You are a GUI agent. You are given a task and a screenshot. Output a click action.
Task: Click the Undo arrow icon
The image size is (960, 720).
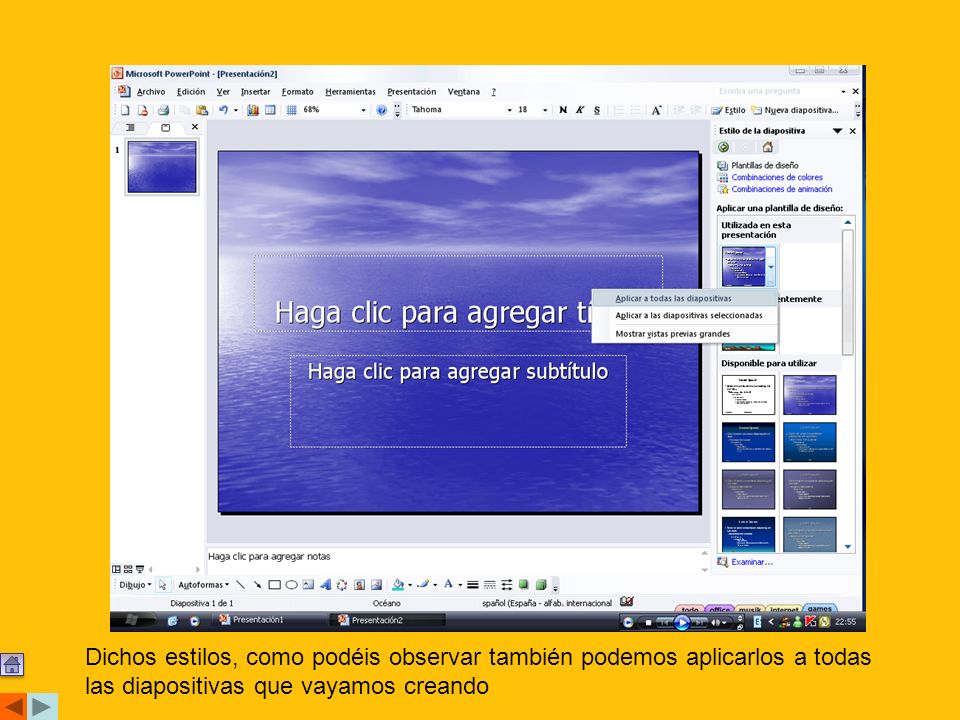[x=223, y=110]
